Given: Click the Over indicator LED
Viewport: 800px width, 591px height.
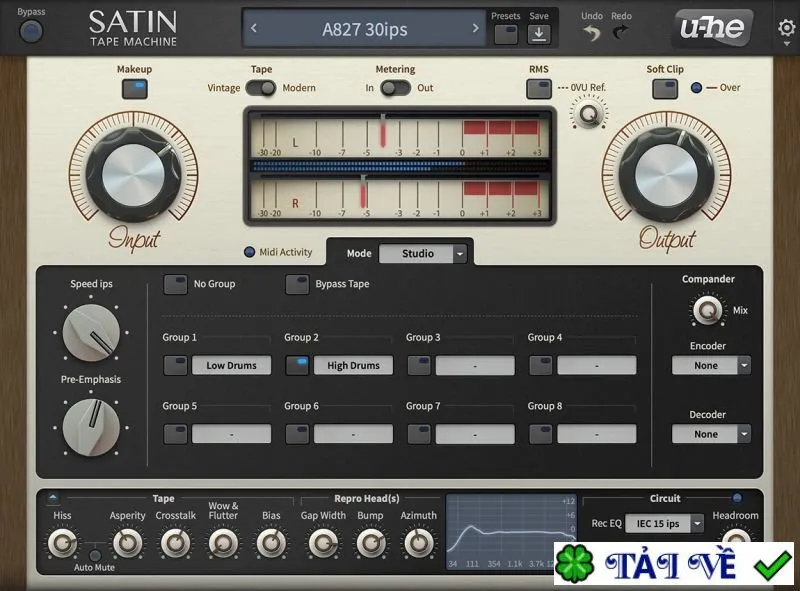Looking at the screenshot, I should tap(696, 88).
